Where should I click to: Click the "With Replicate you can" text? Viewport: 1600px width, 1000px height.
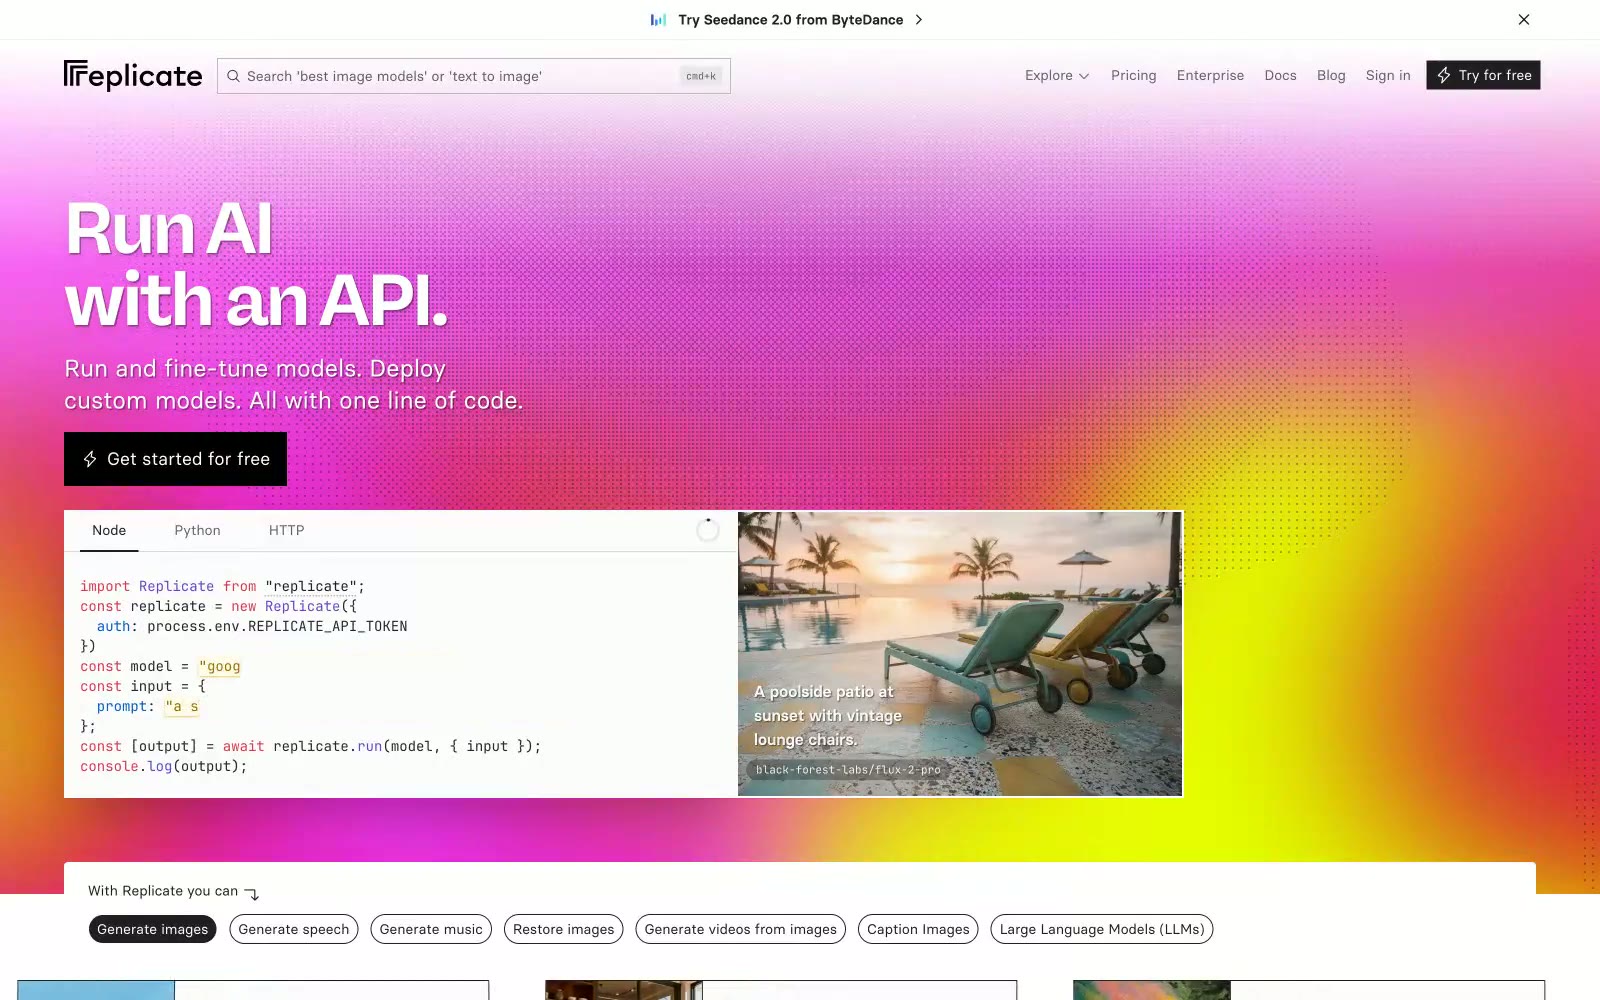click(163, 890)
